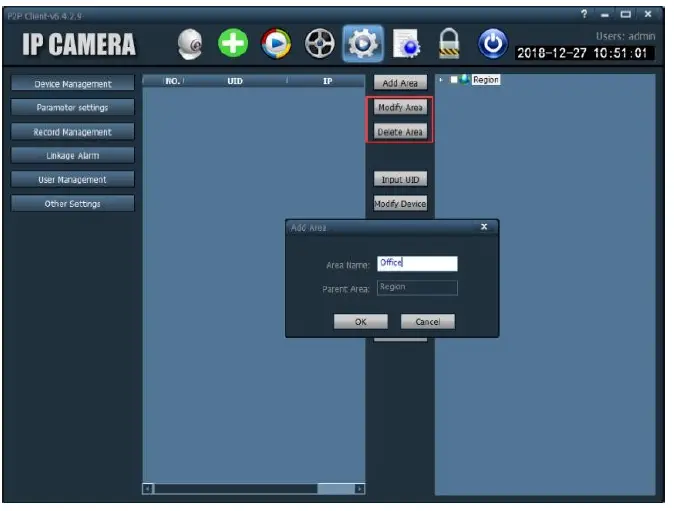Click the device list scroll left arrow
This screenshot has width=674, height=511.
click(147, 489)
